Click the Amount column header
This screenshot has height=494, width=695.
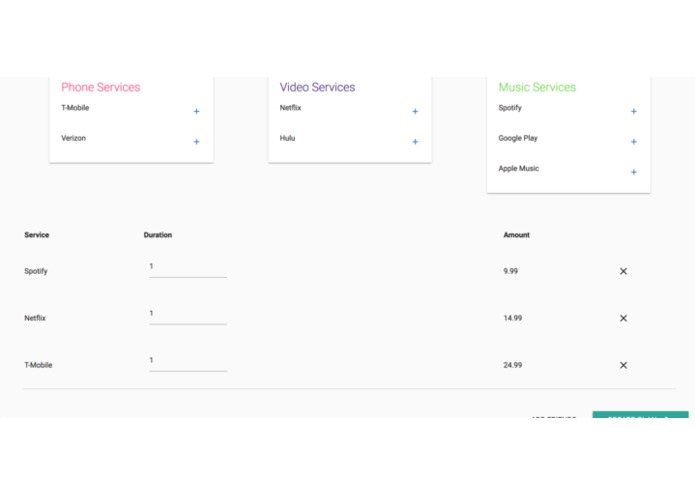coord(516,235)
